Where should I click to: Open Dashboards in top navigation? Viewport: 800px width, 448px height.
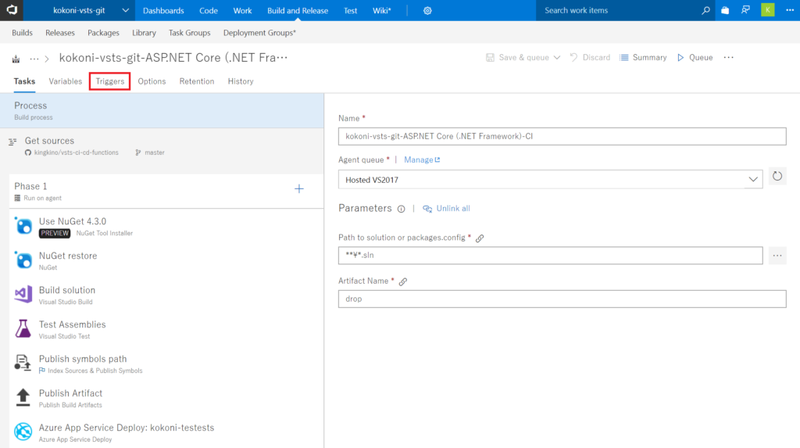[163, 11]
